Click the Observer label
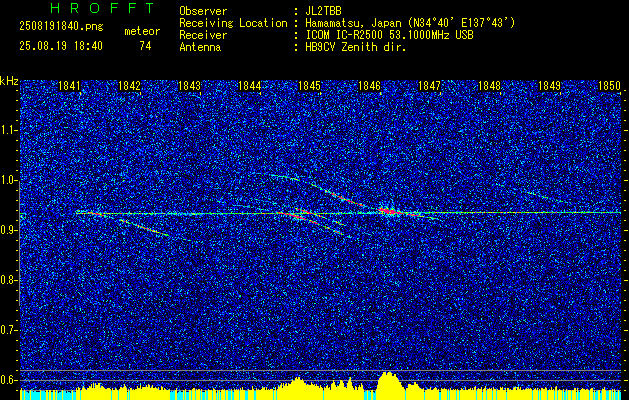Viewport: 629px width, 400px height. click(203, 11)
